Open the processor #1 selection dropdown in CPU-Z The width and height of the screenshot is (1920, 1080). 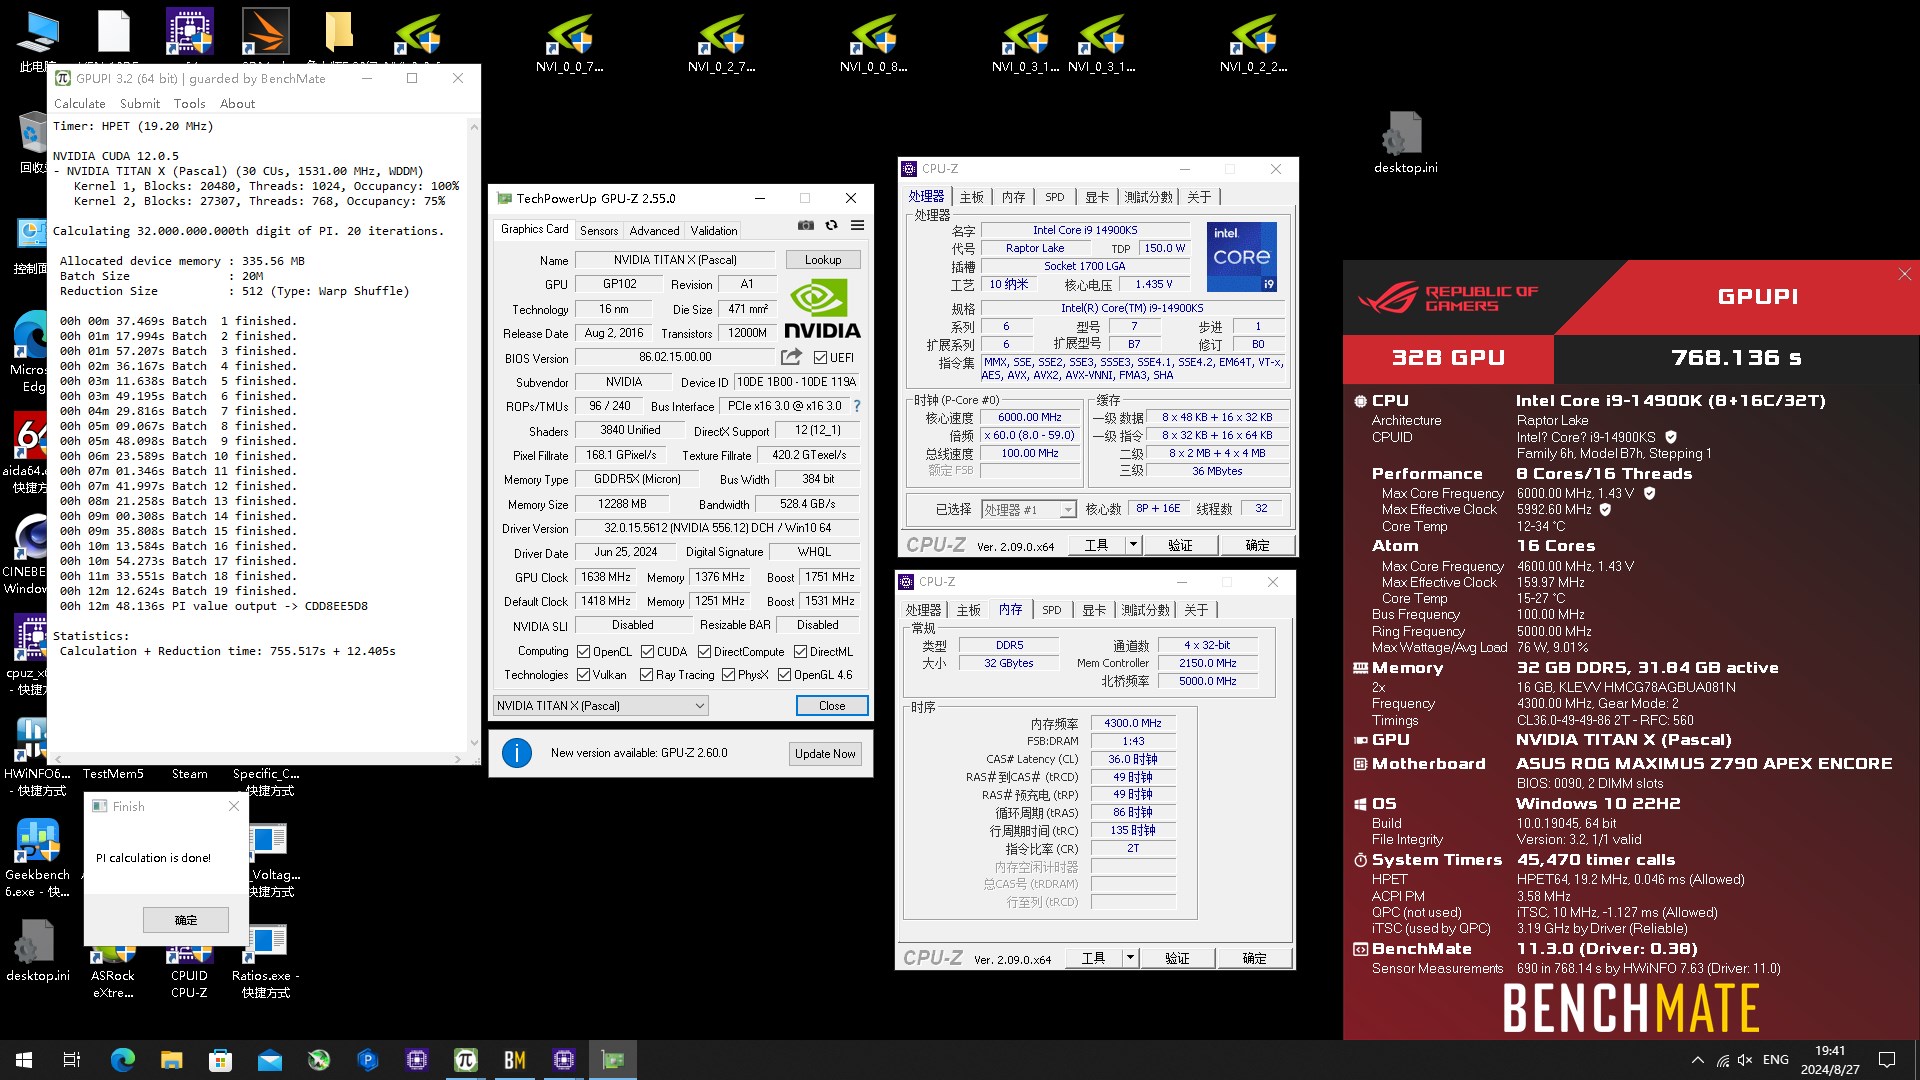pyautogui.click(x=1028, y=510)
